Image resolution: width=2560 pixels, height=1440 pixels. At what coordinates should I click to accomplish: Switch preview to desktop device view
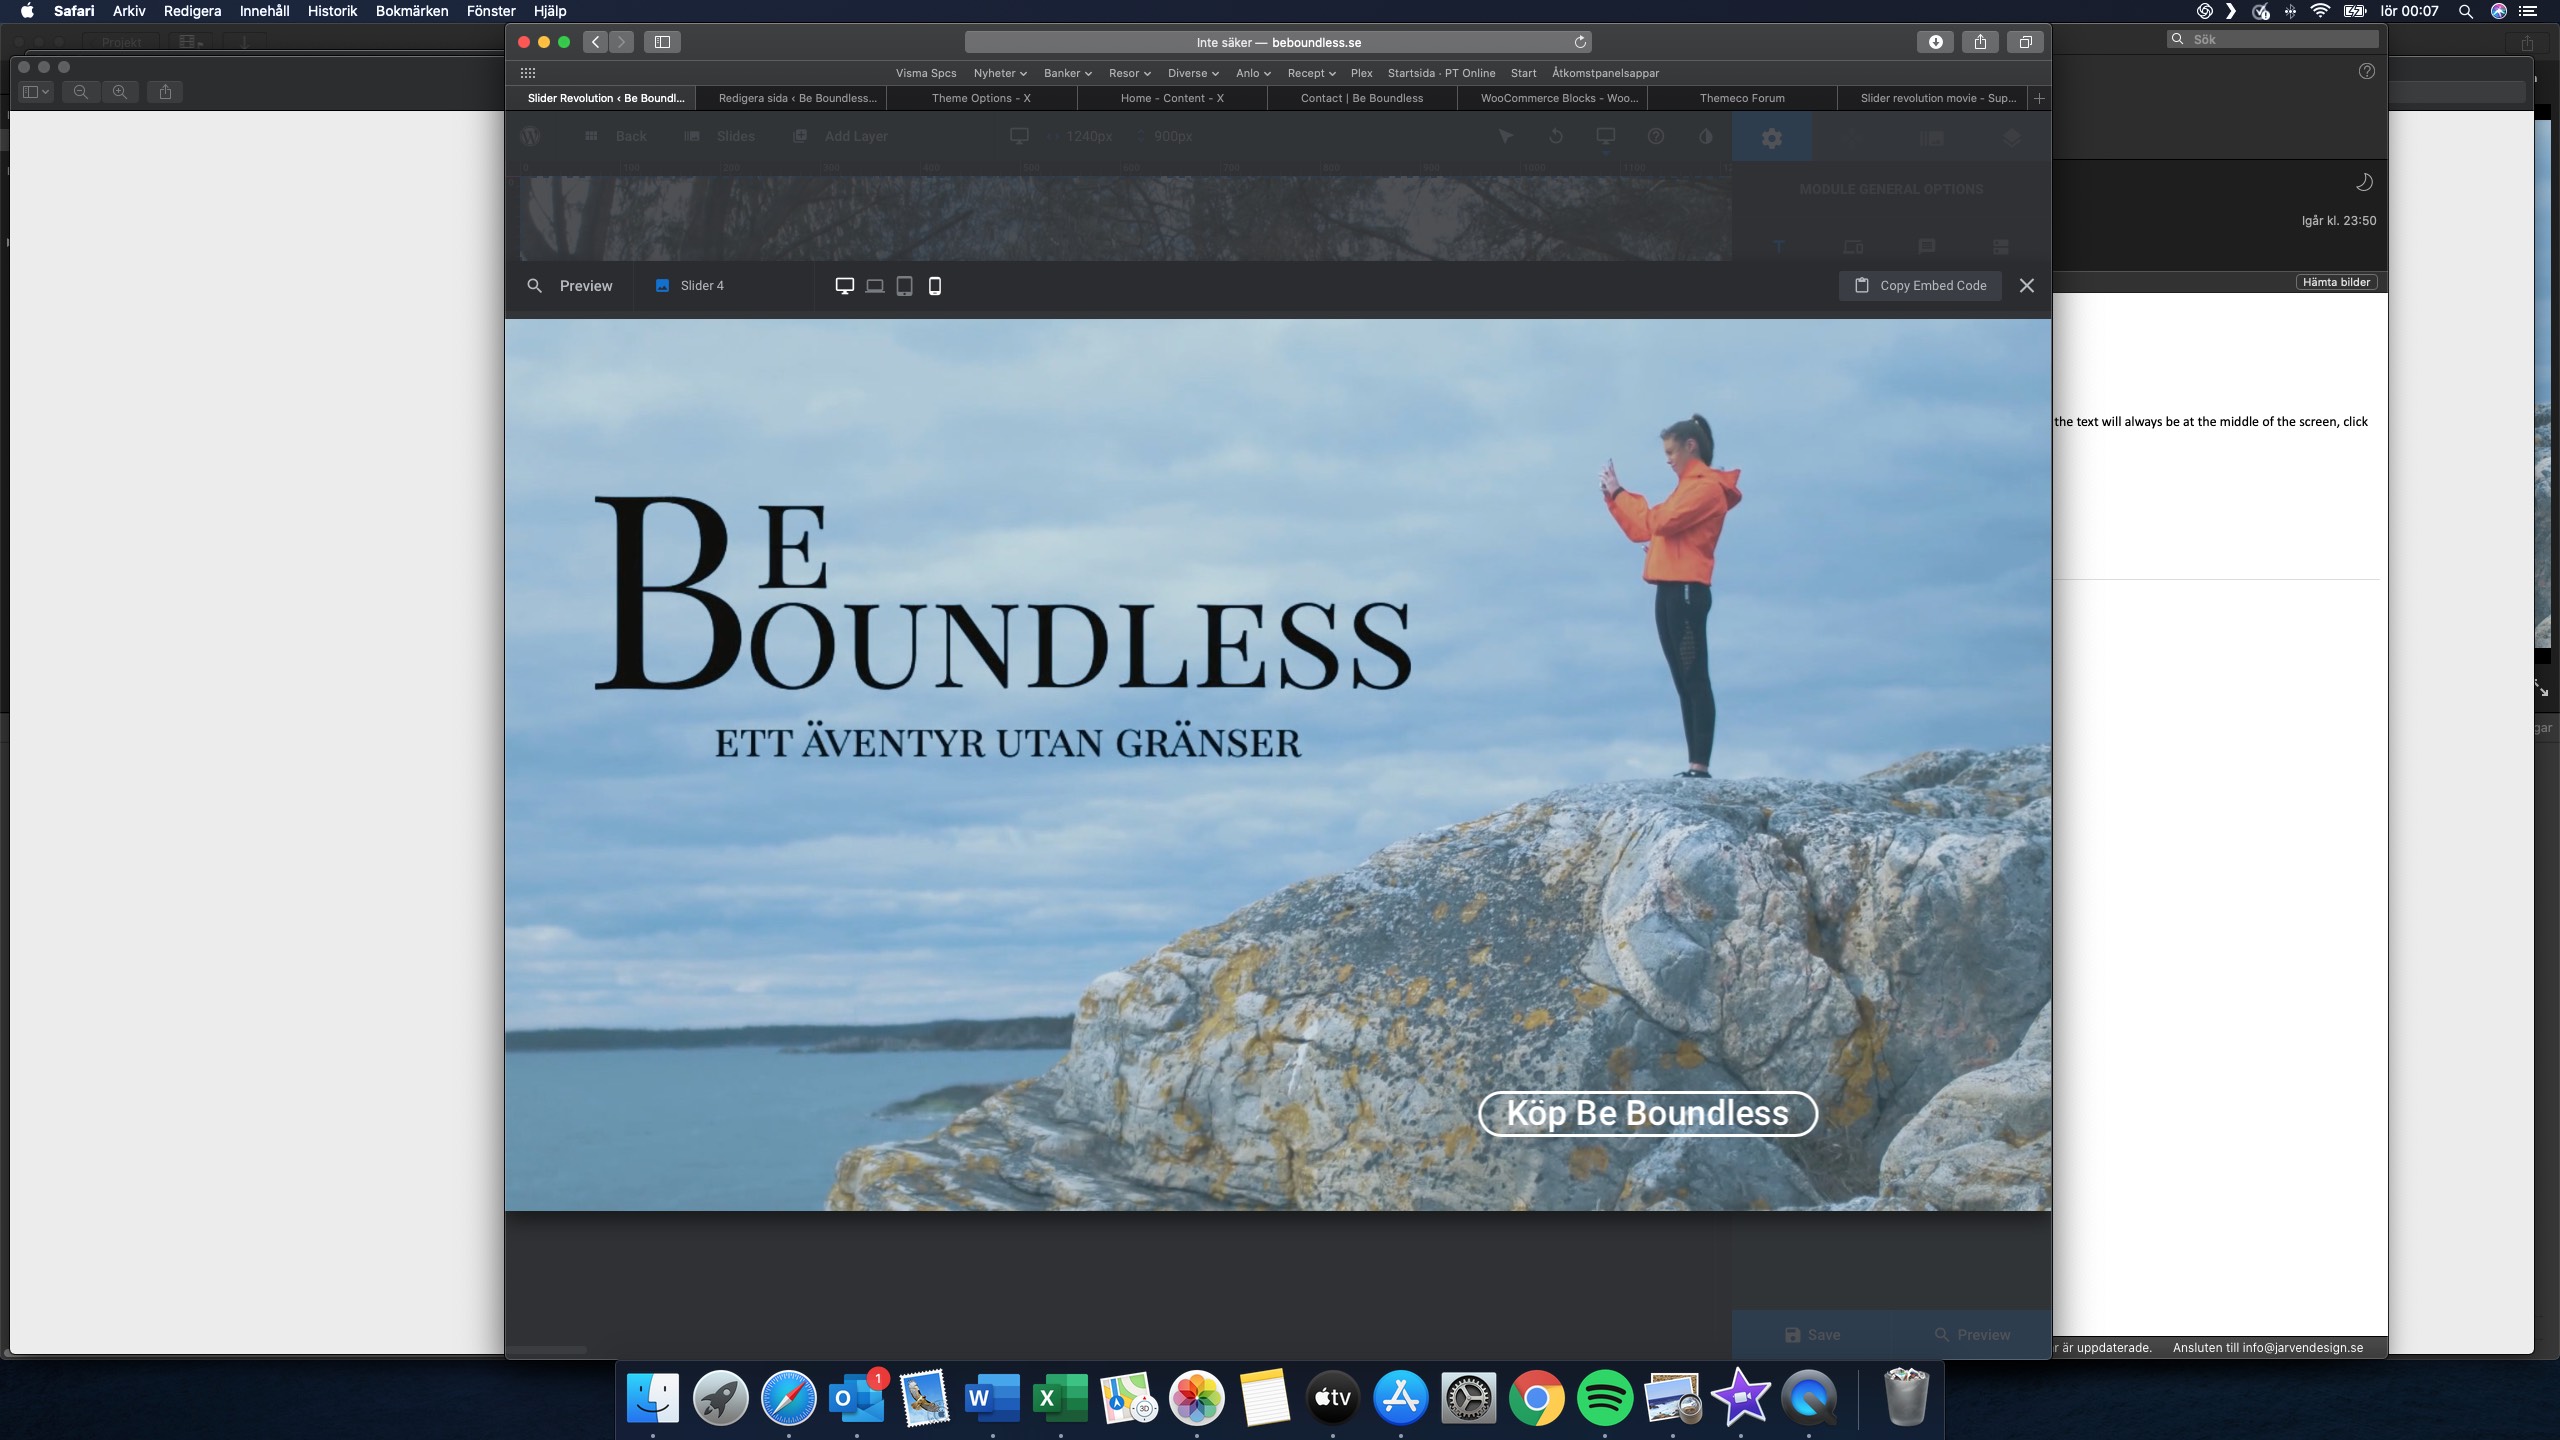[x=844, y=286]
